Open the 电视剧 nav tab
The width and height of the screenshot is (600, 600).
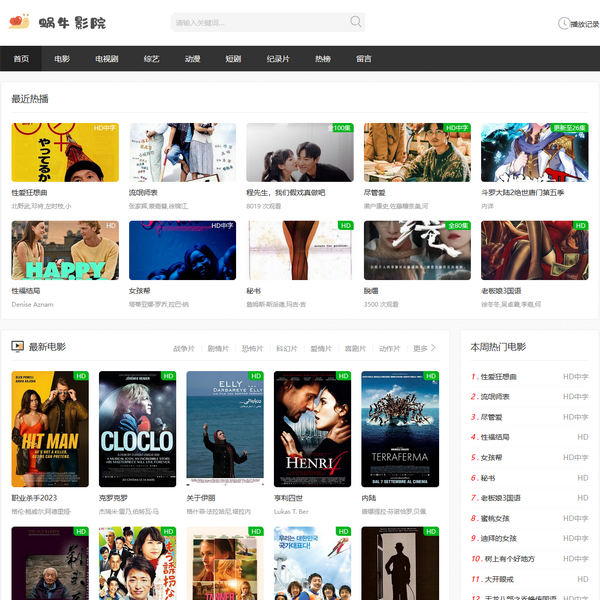pos(106,59)
